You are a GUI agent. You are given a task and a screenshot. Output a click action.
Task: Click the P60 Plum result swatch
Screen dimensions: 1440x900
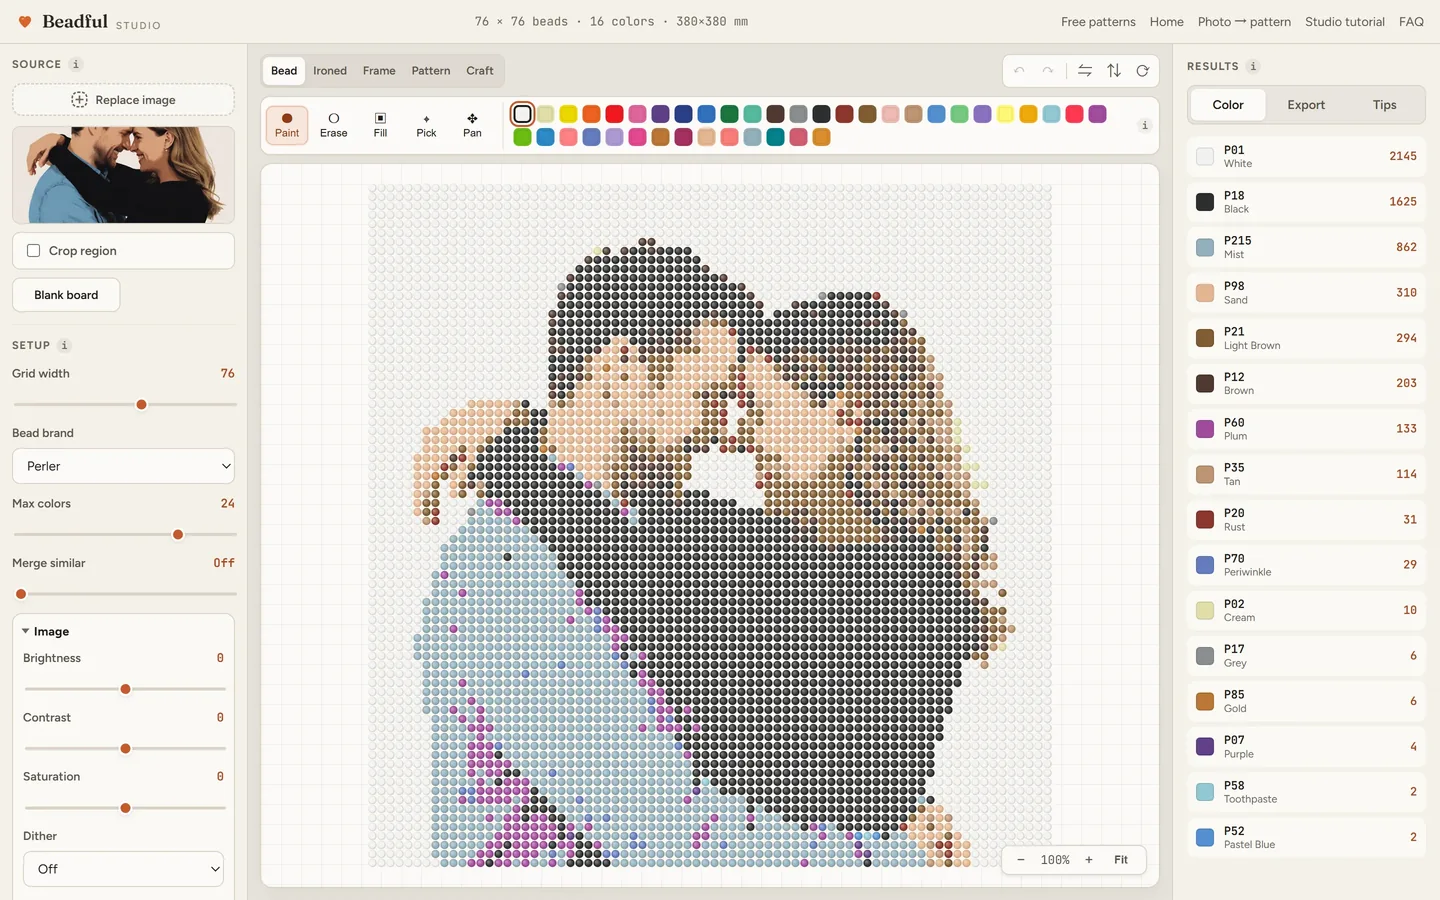1205,429
